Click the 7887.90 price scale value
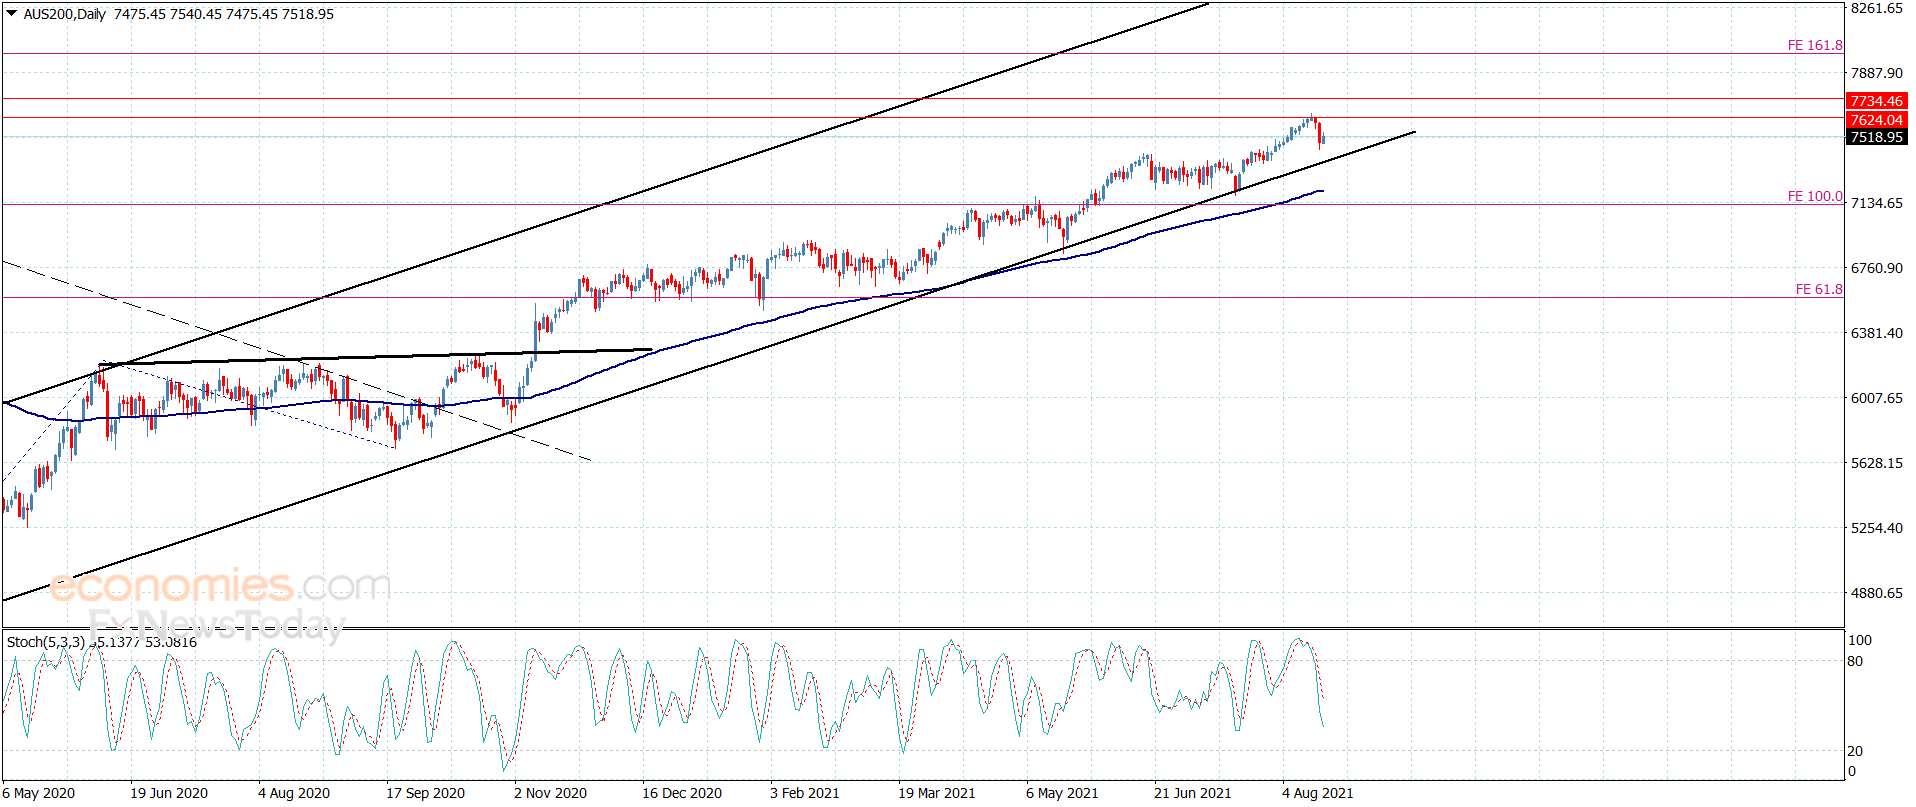 click(x=1876, y=73)
